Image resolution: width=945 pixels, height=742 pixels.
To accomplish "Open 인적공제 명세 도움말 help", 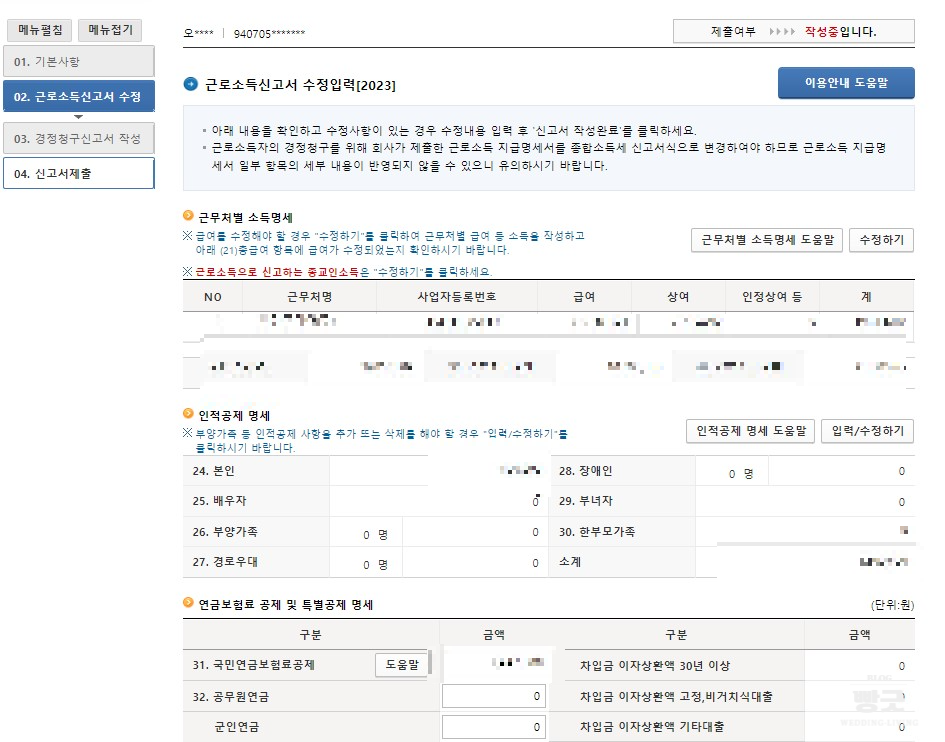I will point(753,432).
